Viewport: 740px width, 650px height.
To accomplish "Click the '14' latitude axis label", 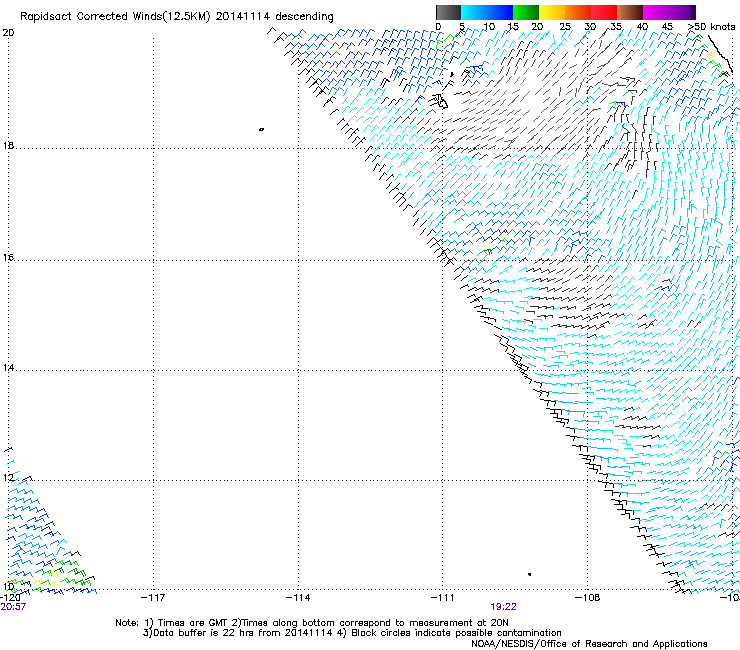I will coord(8,368).
